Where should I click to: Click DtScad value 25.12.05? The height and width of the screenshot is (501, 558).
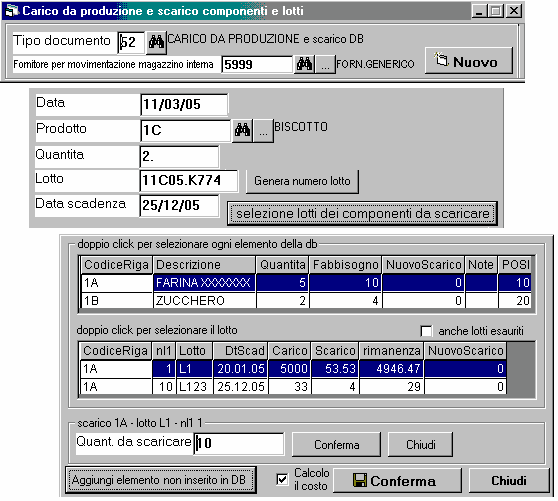[241, 387]
